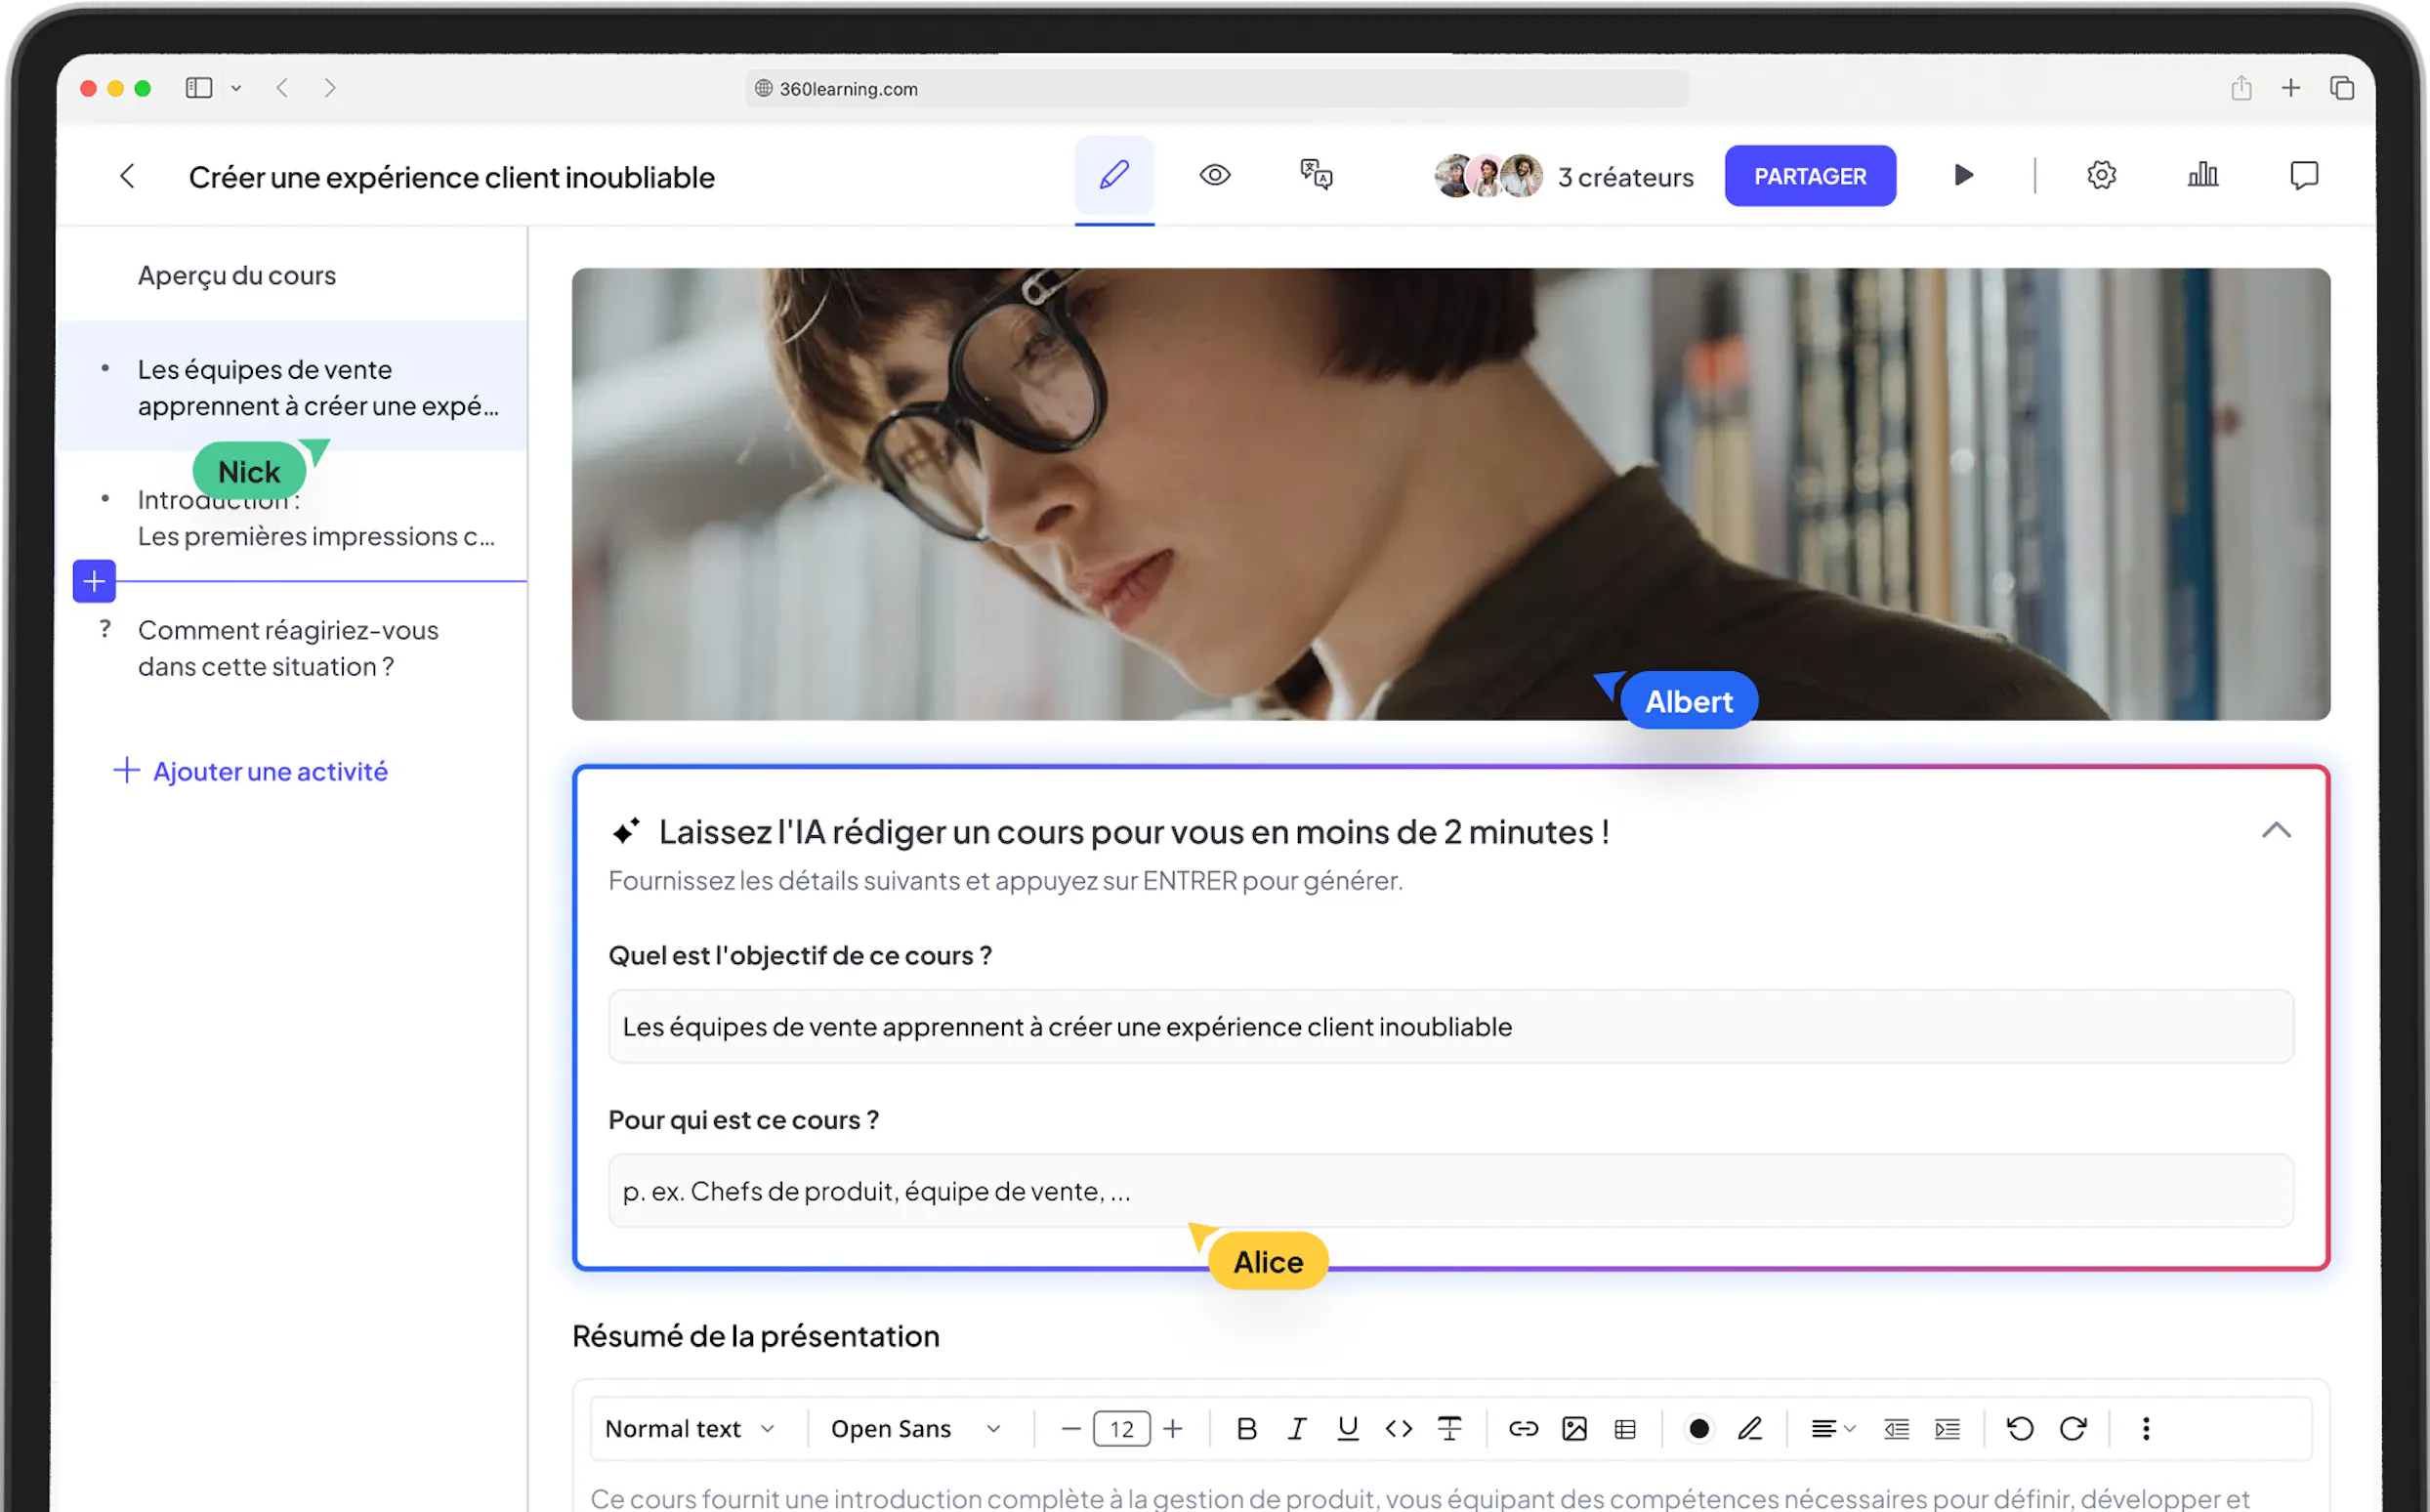Insert an image in the editor
2430x1512 pixels.
point(1574,1428)
